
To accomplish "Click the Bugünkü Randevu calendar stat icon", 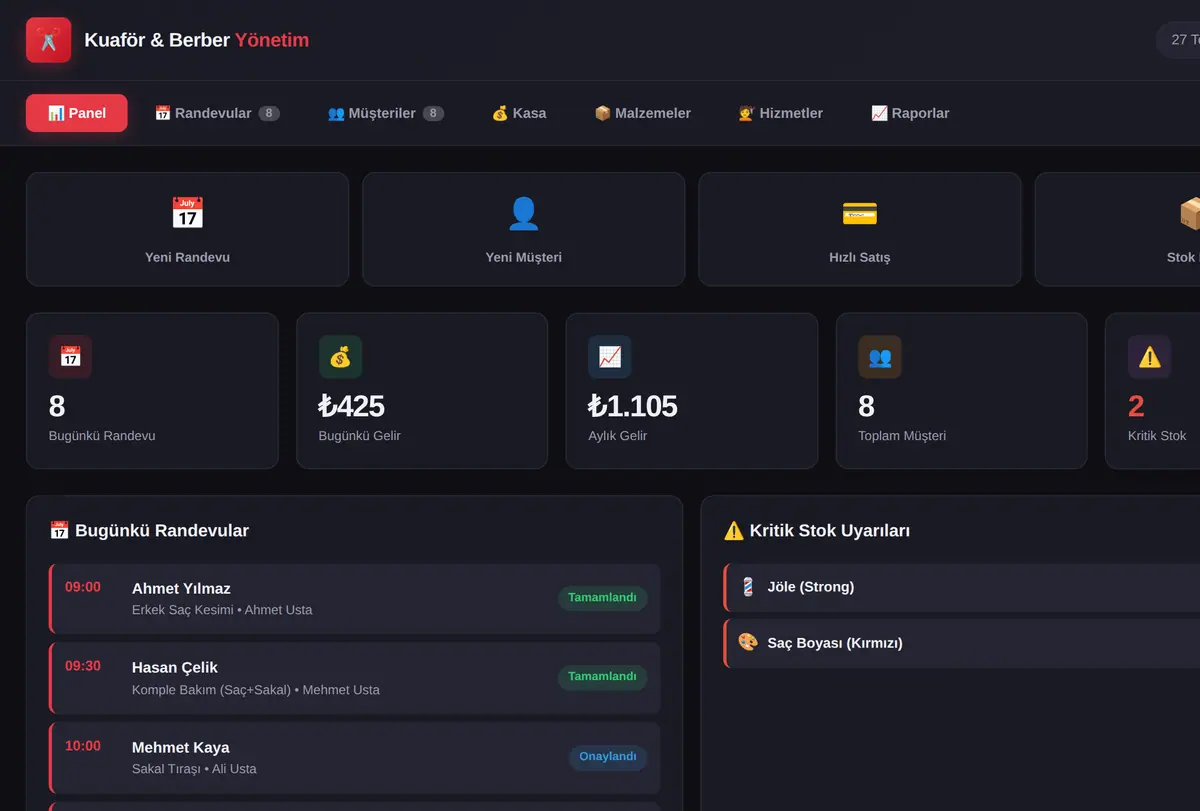I will 70,357.
